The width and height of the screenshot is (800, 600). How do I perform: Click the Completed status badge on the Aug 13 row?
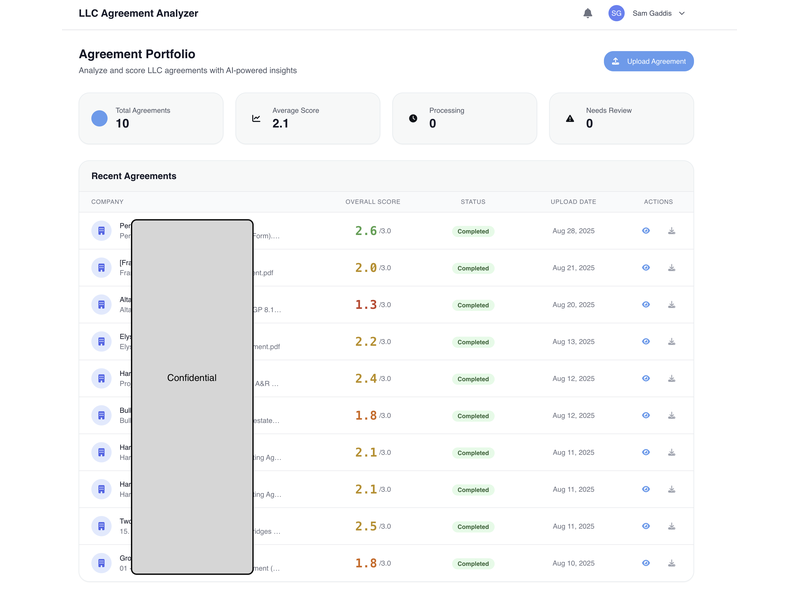click(472, 341)
